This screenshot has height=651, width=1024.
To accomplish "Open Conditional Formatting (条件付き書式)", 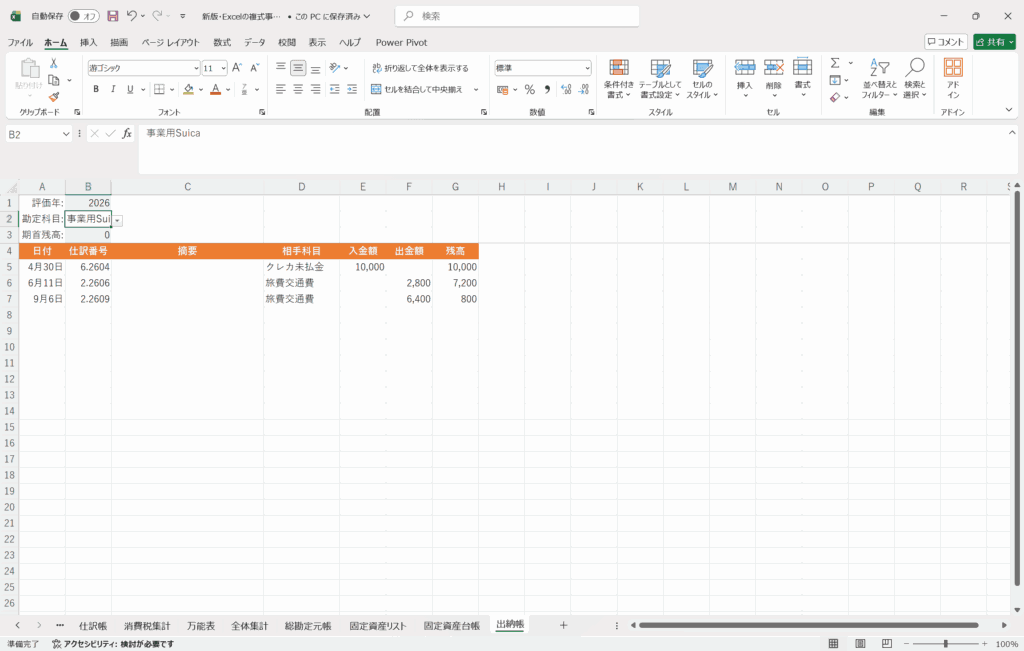I will coord(619,77).
